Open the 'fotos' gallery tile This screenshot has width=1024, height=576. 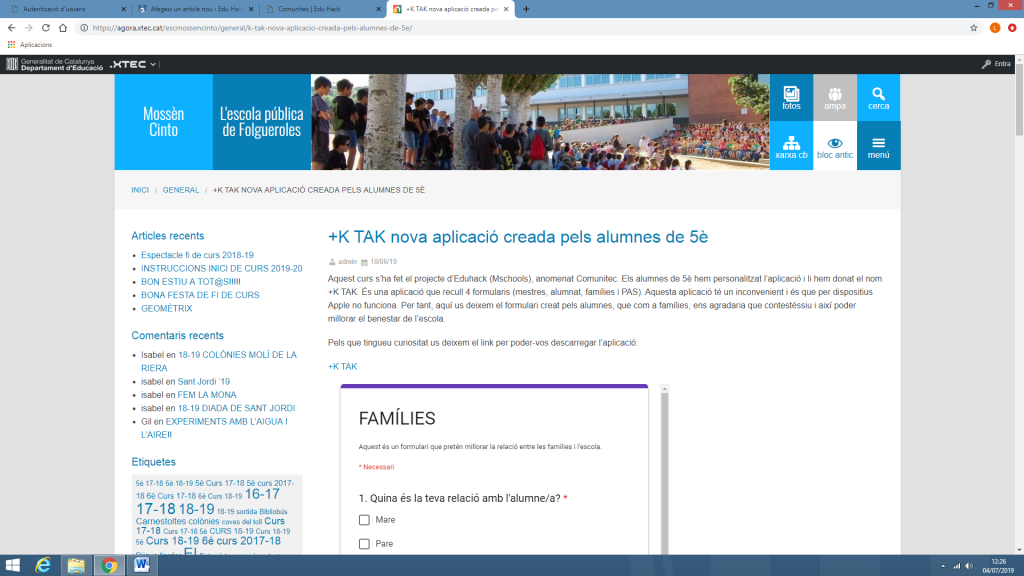791,97
